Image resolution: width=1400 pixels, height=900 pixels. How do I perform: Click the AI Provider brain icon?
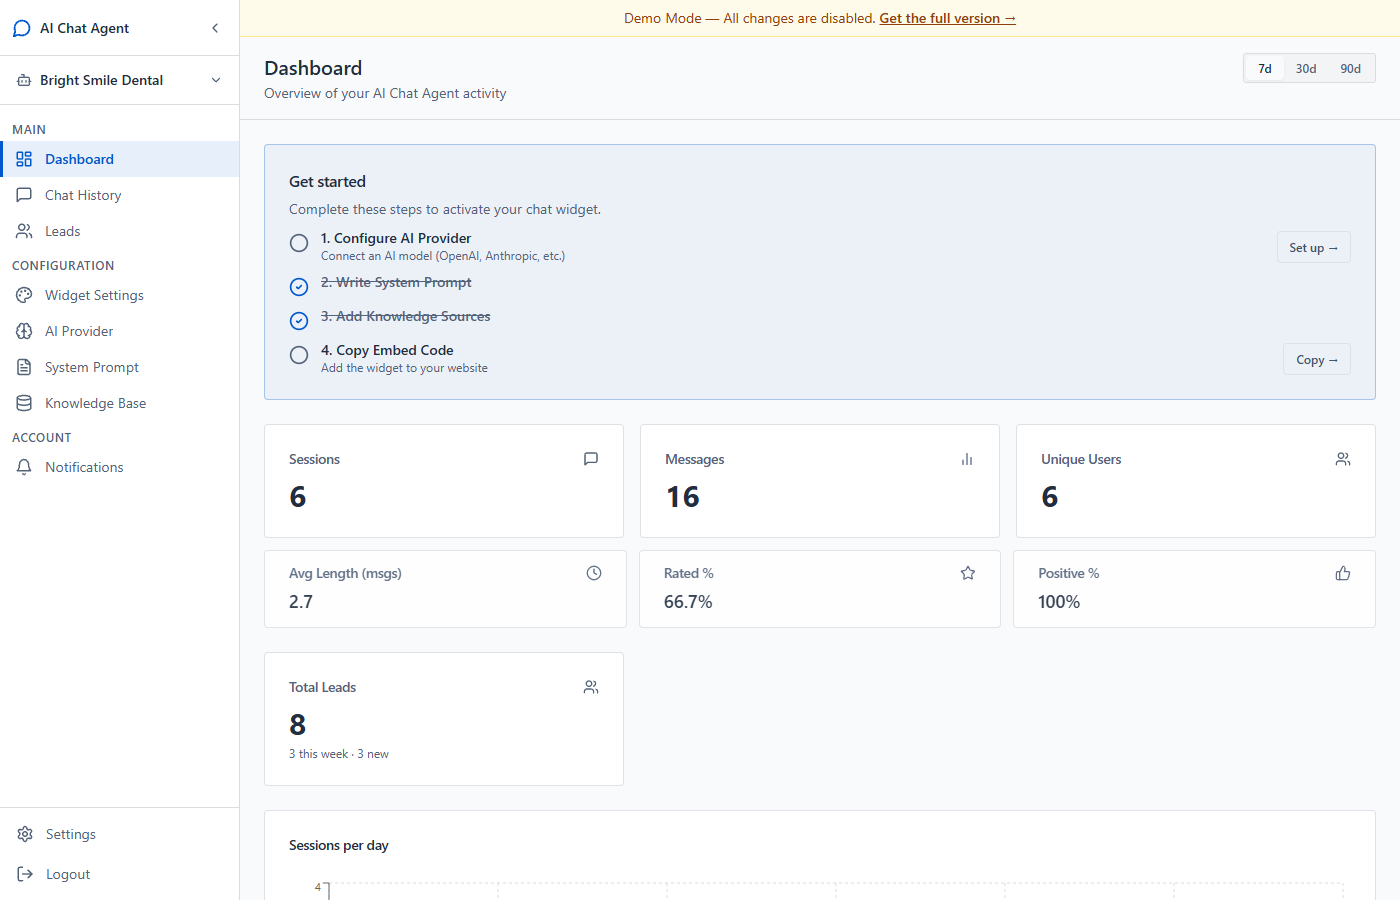click(x=24, y=331)
